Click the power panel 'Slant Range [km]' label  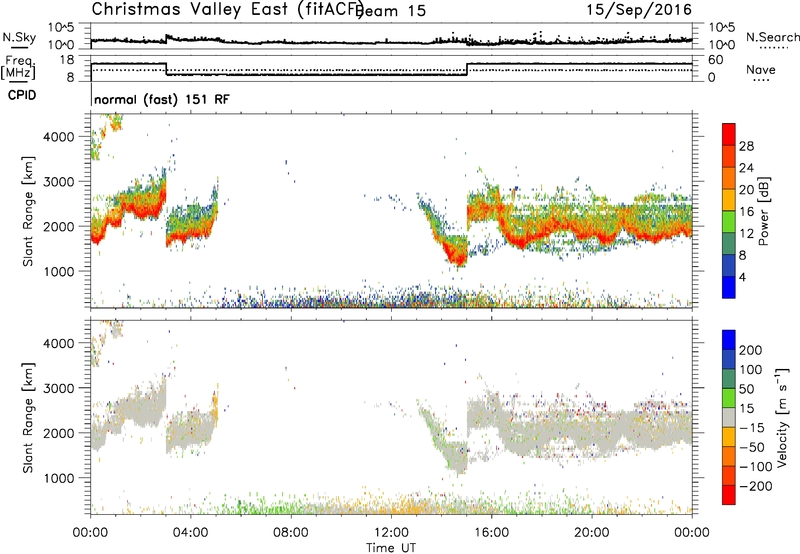pos(28,211)
